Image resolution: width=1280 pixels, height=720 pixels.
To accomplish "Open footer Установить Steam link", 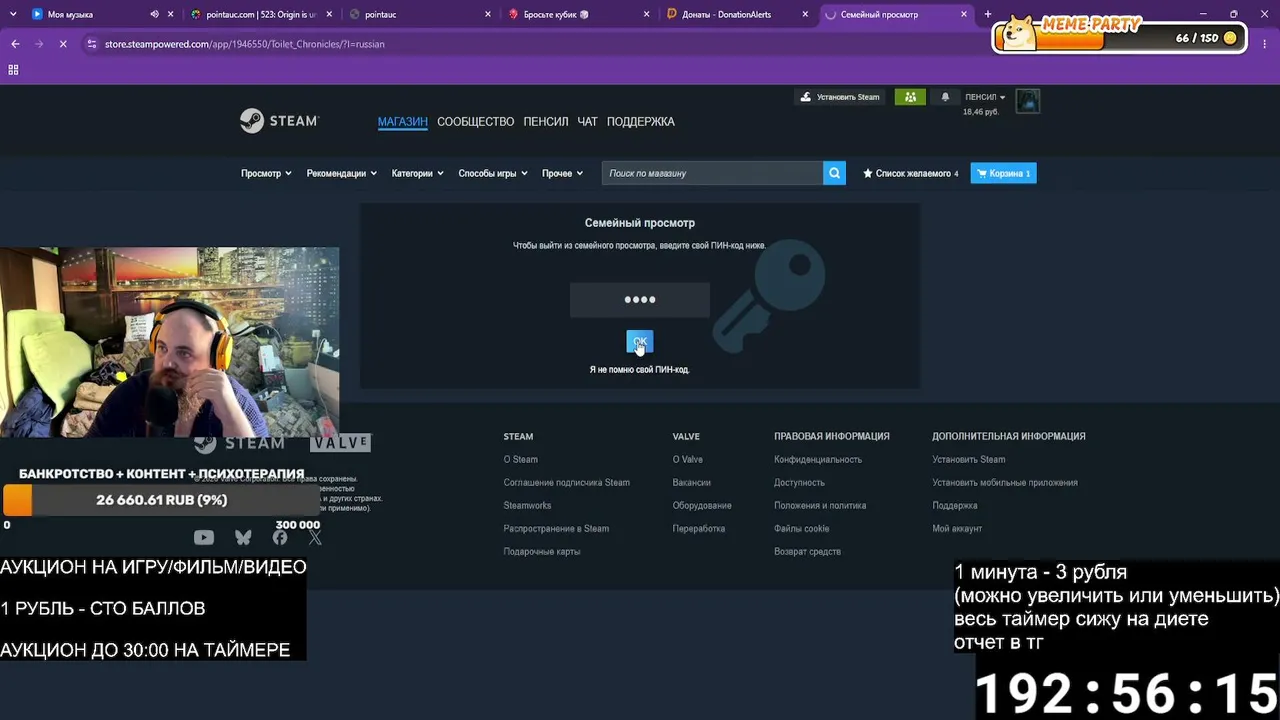I will (969, 460).
